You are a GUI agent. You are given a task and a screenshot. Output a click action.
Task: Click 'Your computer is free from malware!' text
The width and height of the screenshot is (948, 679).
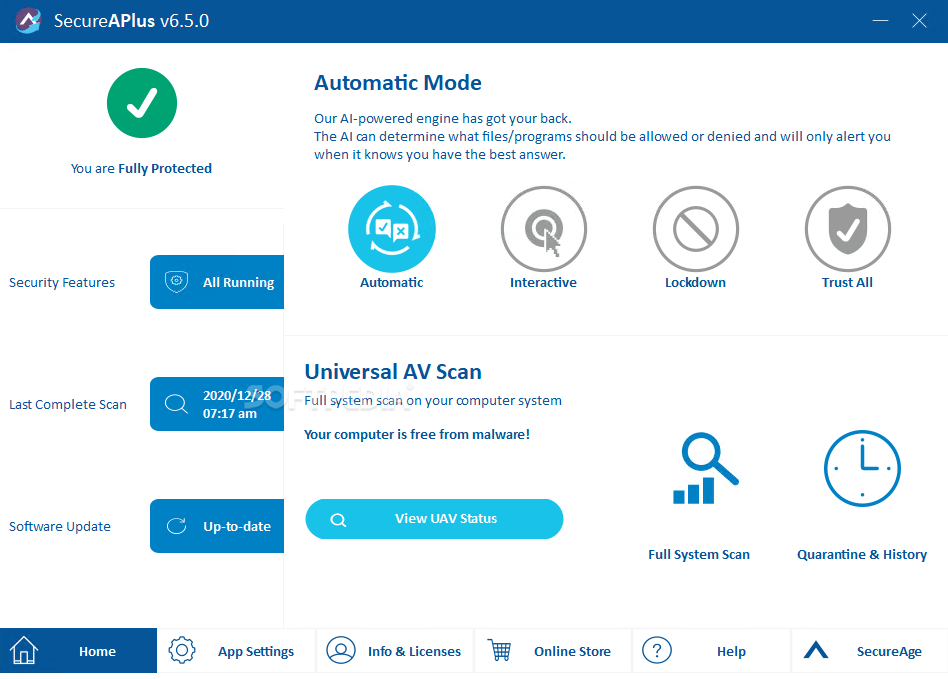tap(417, 435)
